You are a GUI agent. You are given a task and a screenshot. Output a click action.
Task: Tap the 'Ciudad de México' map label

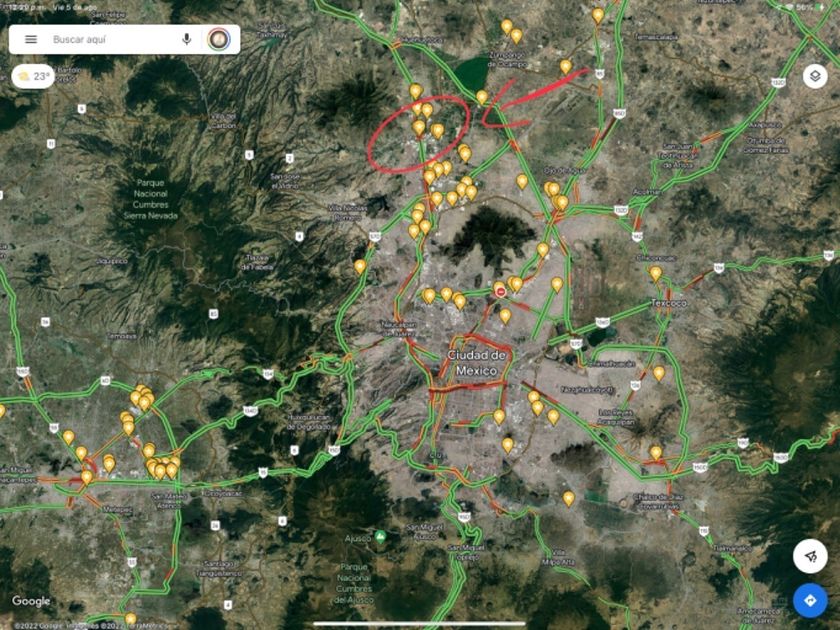tap(476, 363)
